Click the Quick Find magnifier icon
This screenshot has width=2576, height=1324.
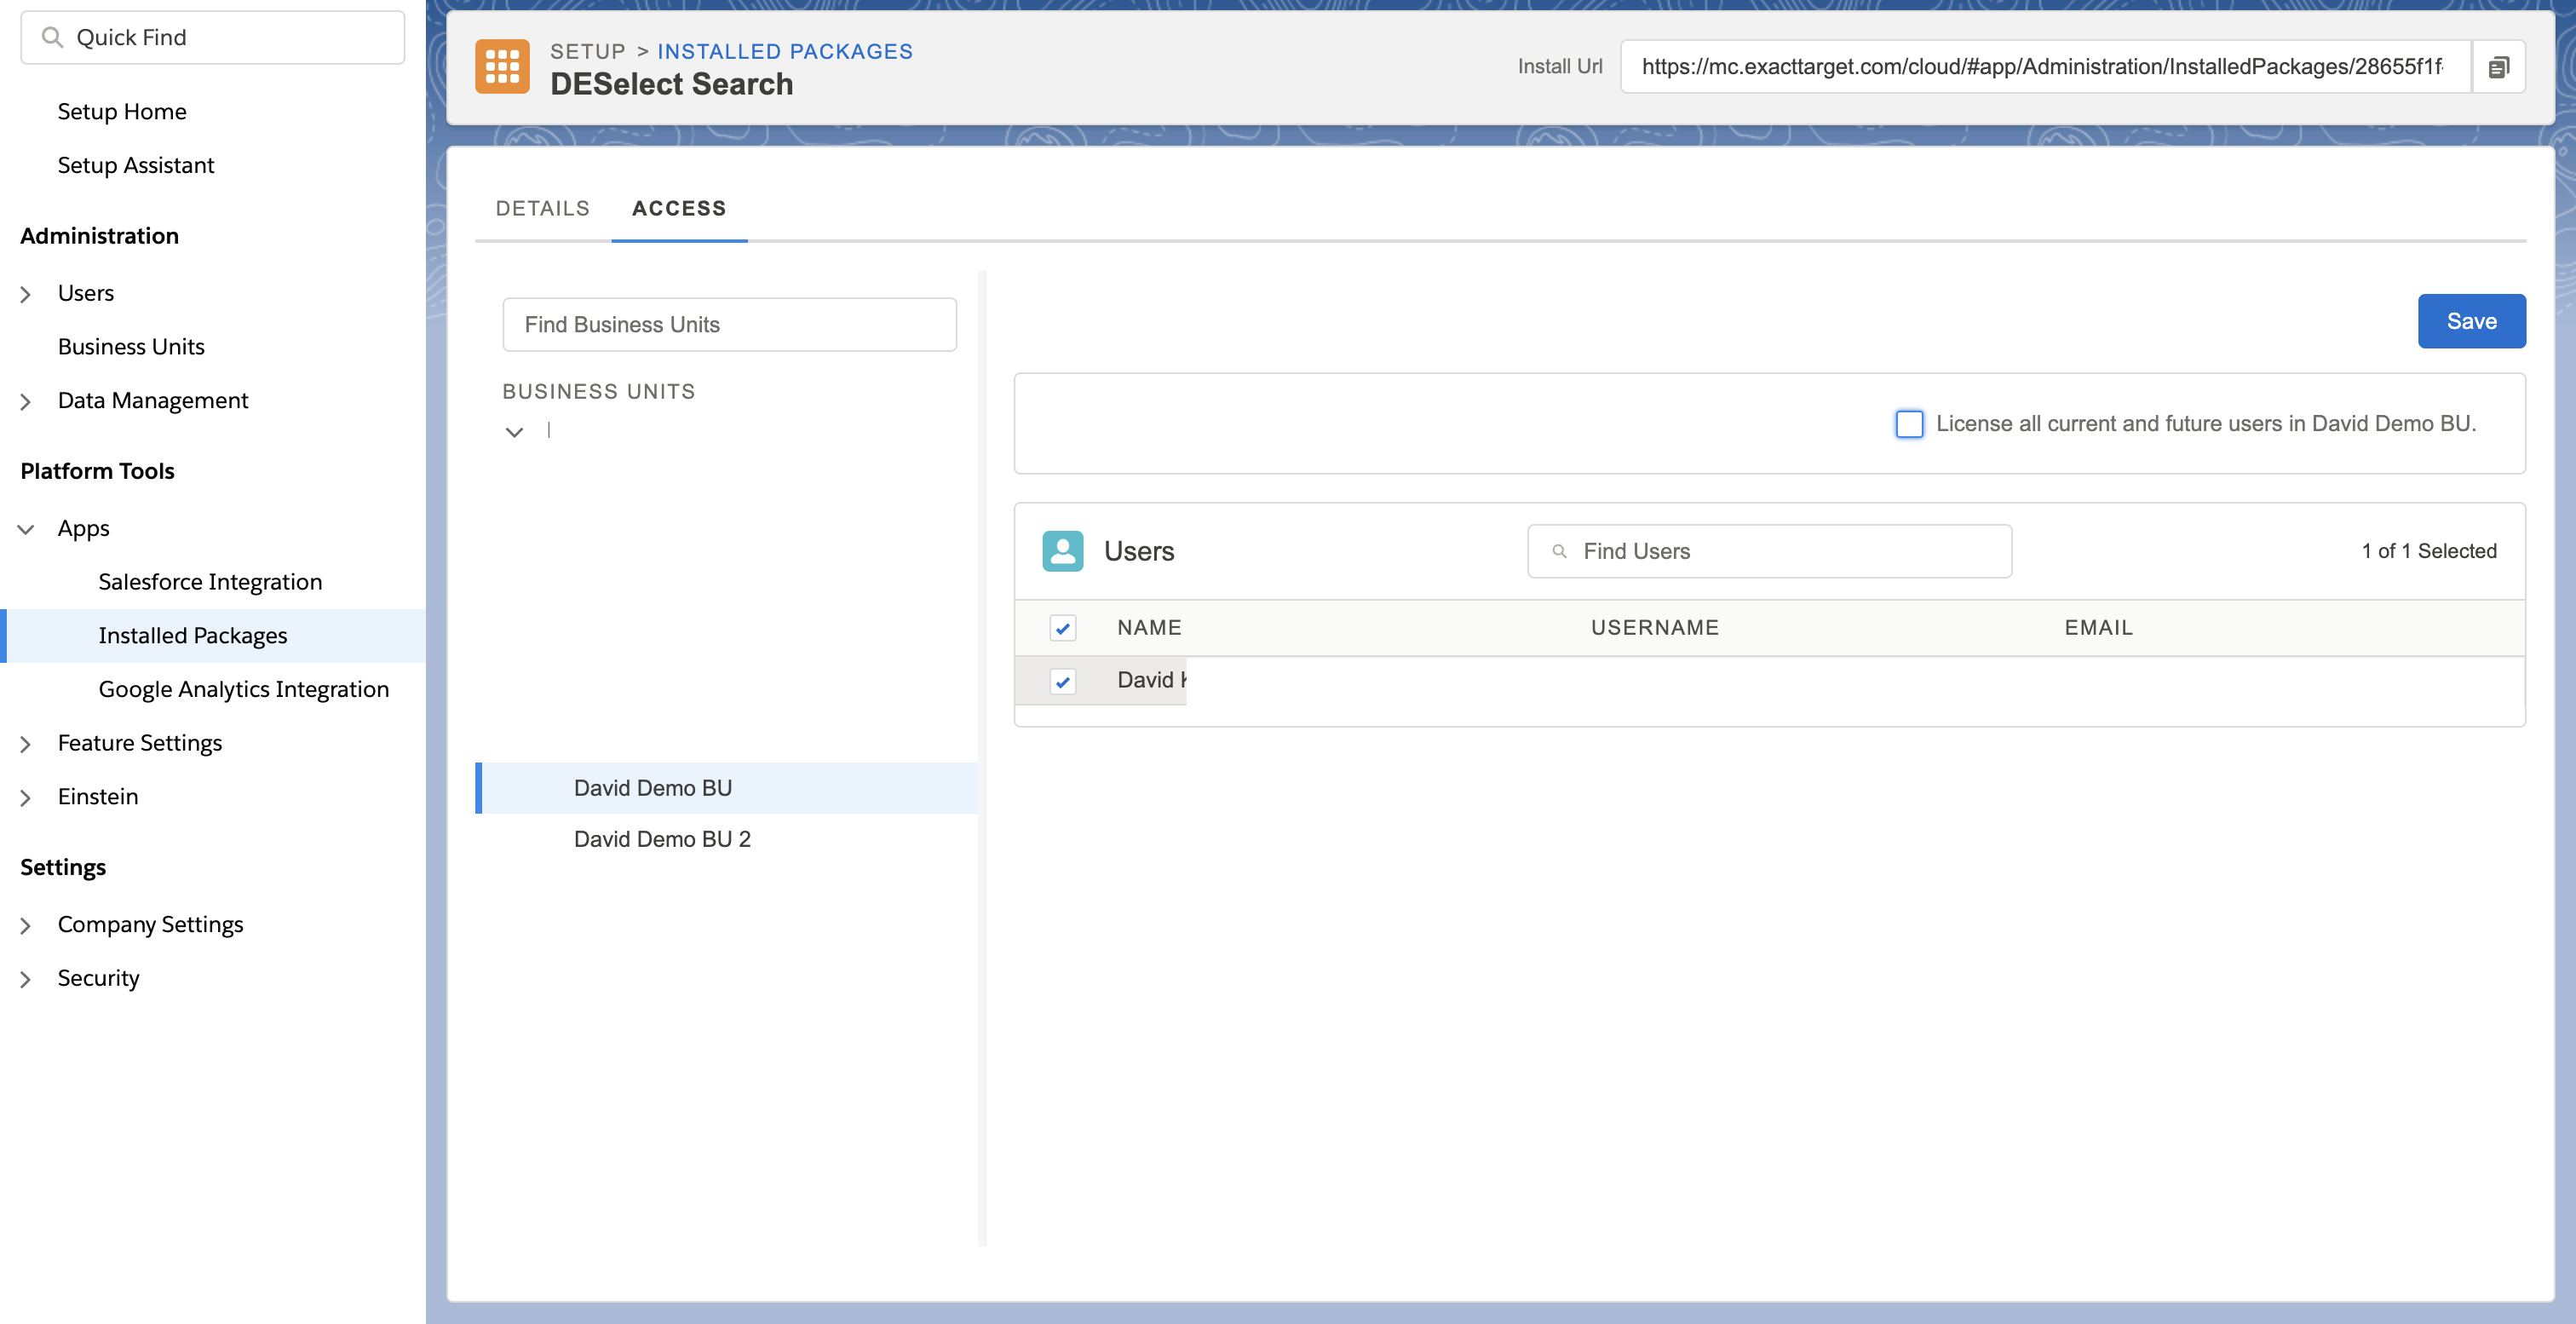[x=52, y=38]
